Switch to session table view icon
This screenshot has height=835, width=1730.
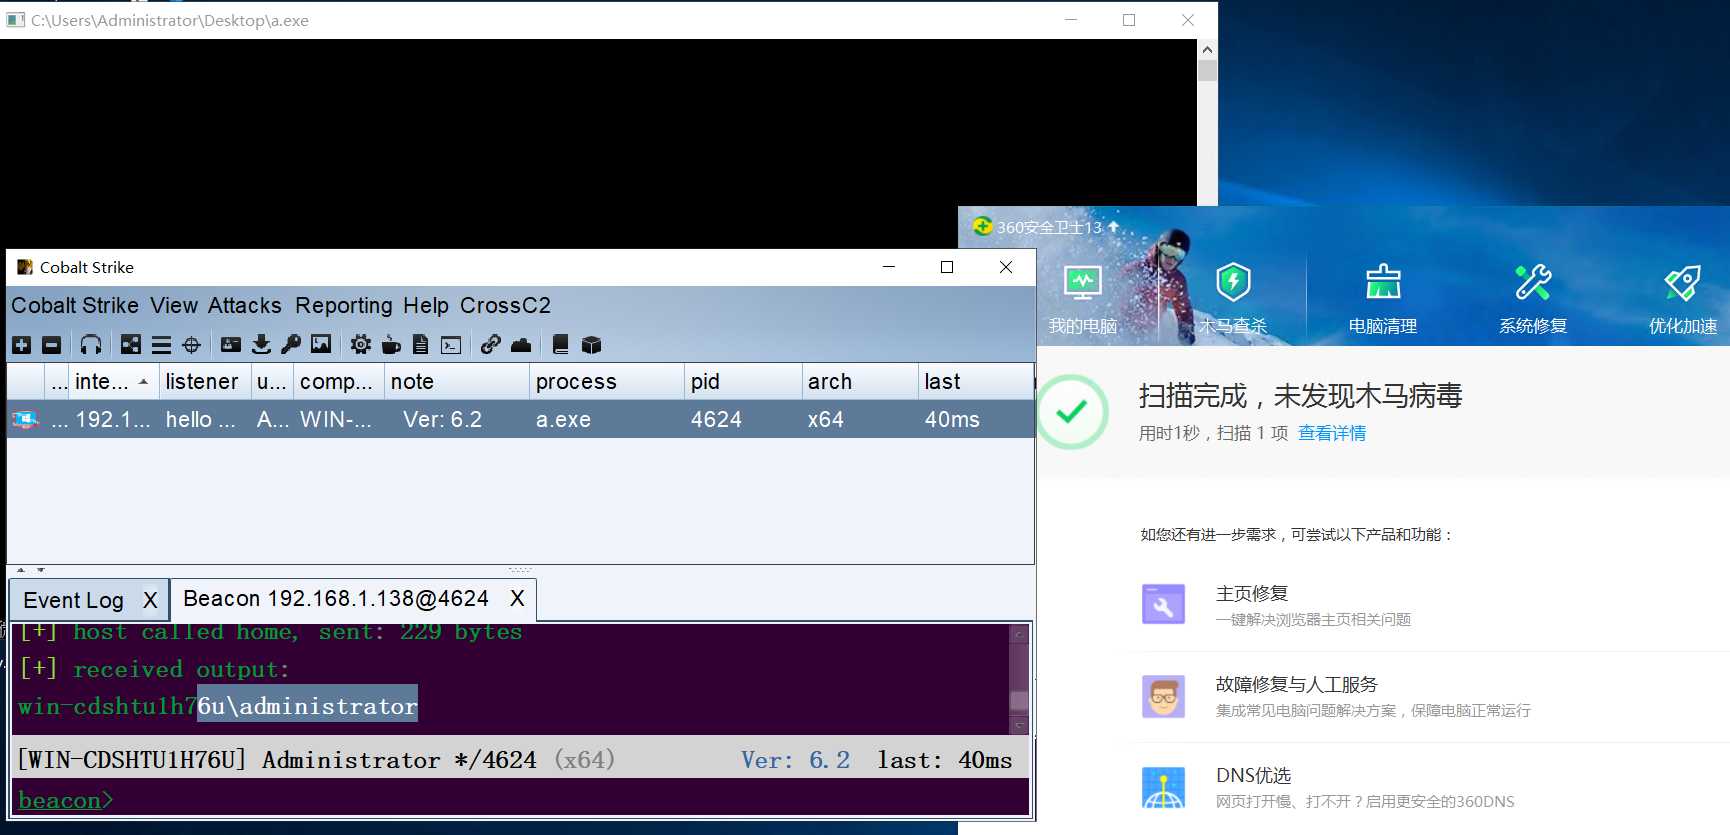pyautogui.click(x=161, y=345)
